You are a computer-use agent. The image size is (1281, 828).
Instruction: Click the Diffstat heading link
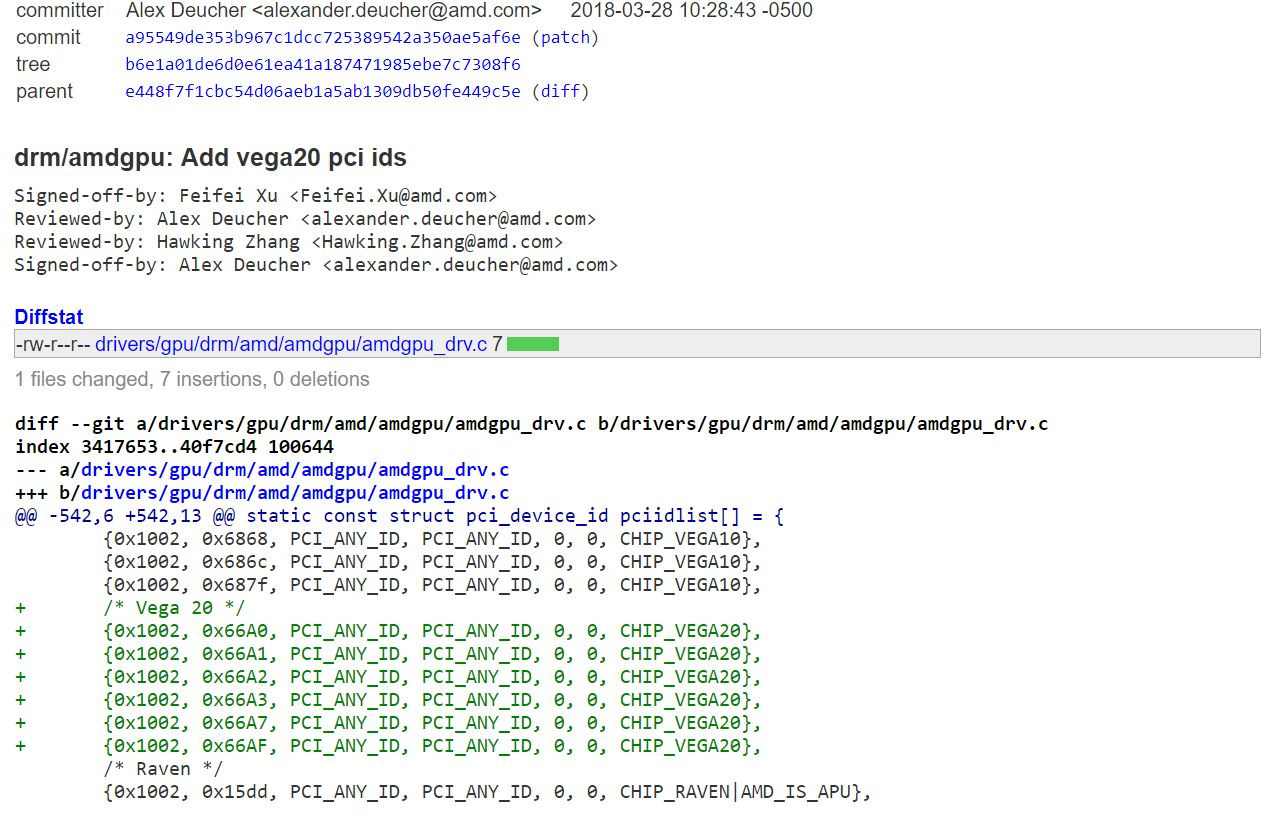(49, 317)
